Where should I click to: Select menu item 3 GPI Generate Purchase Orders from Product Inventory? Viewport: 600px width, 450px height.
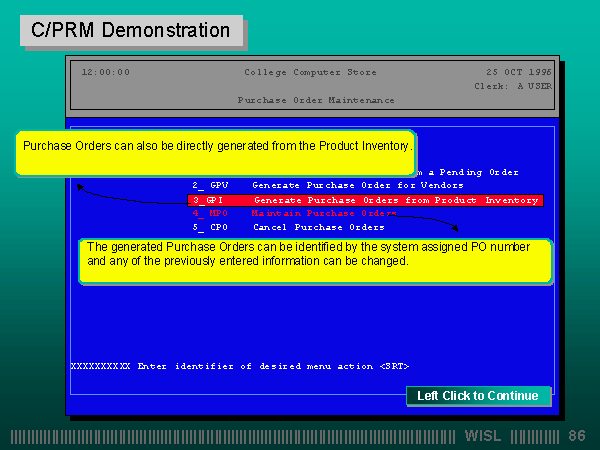tap(365, 200)
